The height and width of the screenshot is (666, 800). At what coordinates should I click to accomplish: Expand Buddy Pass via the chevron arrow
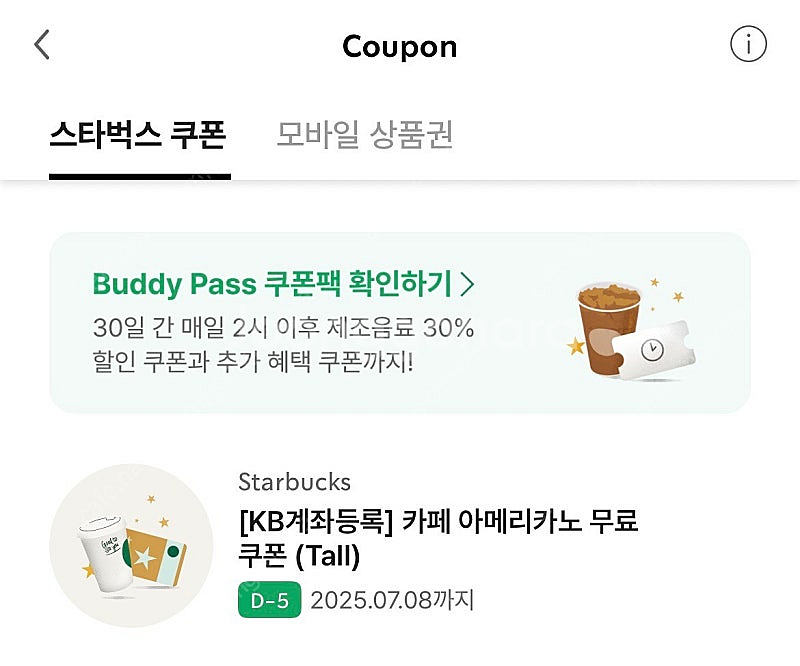pyautogui.click(x=467, y=284)
